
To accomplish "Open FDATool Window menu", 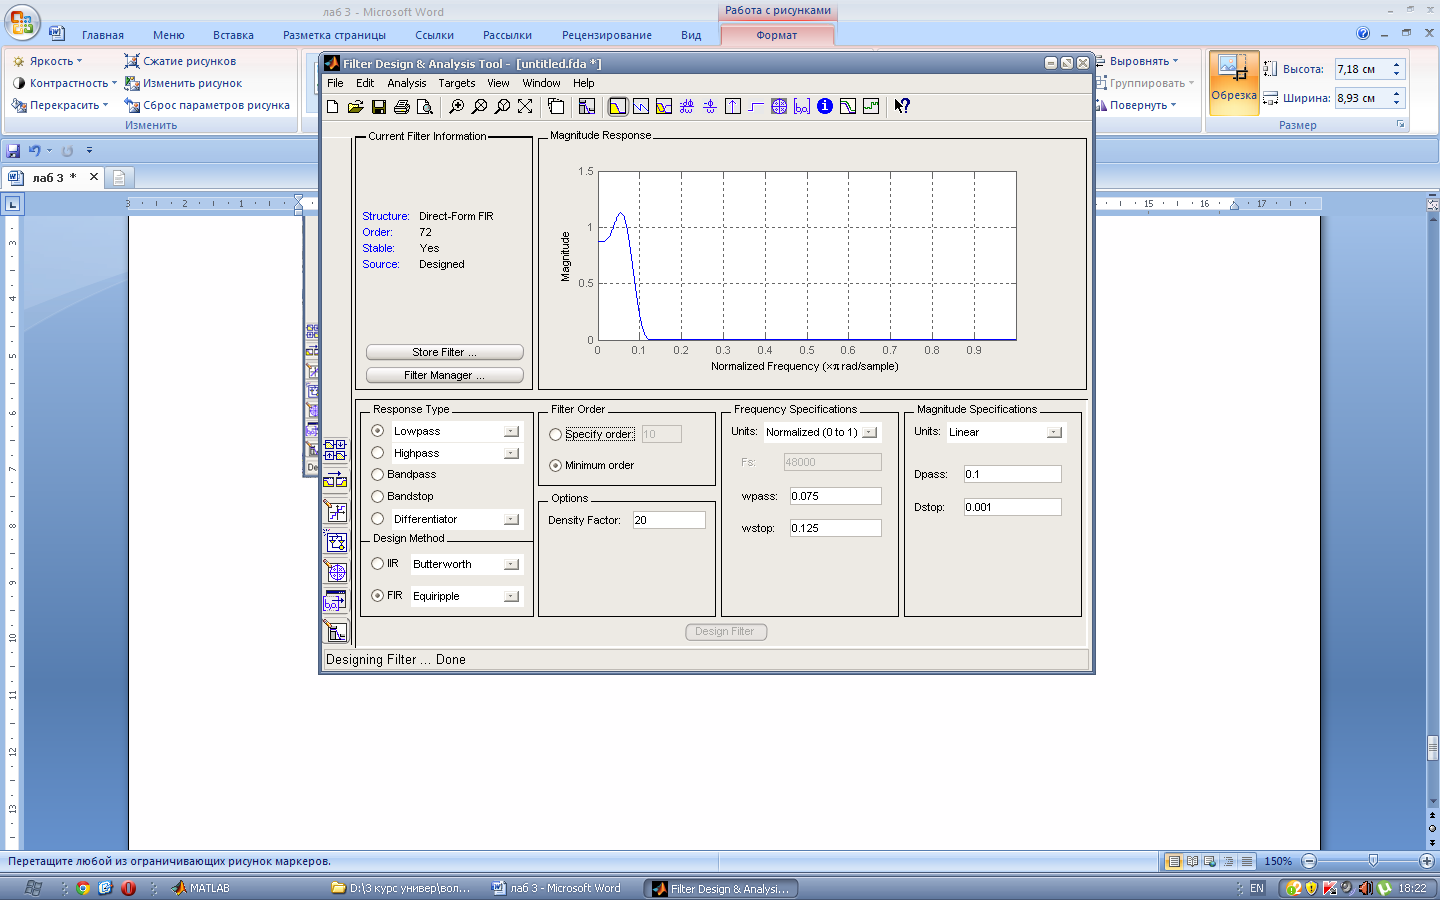I will (x=541, y=83).
